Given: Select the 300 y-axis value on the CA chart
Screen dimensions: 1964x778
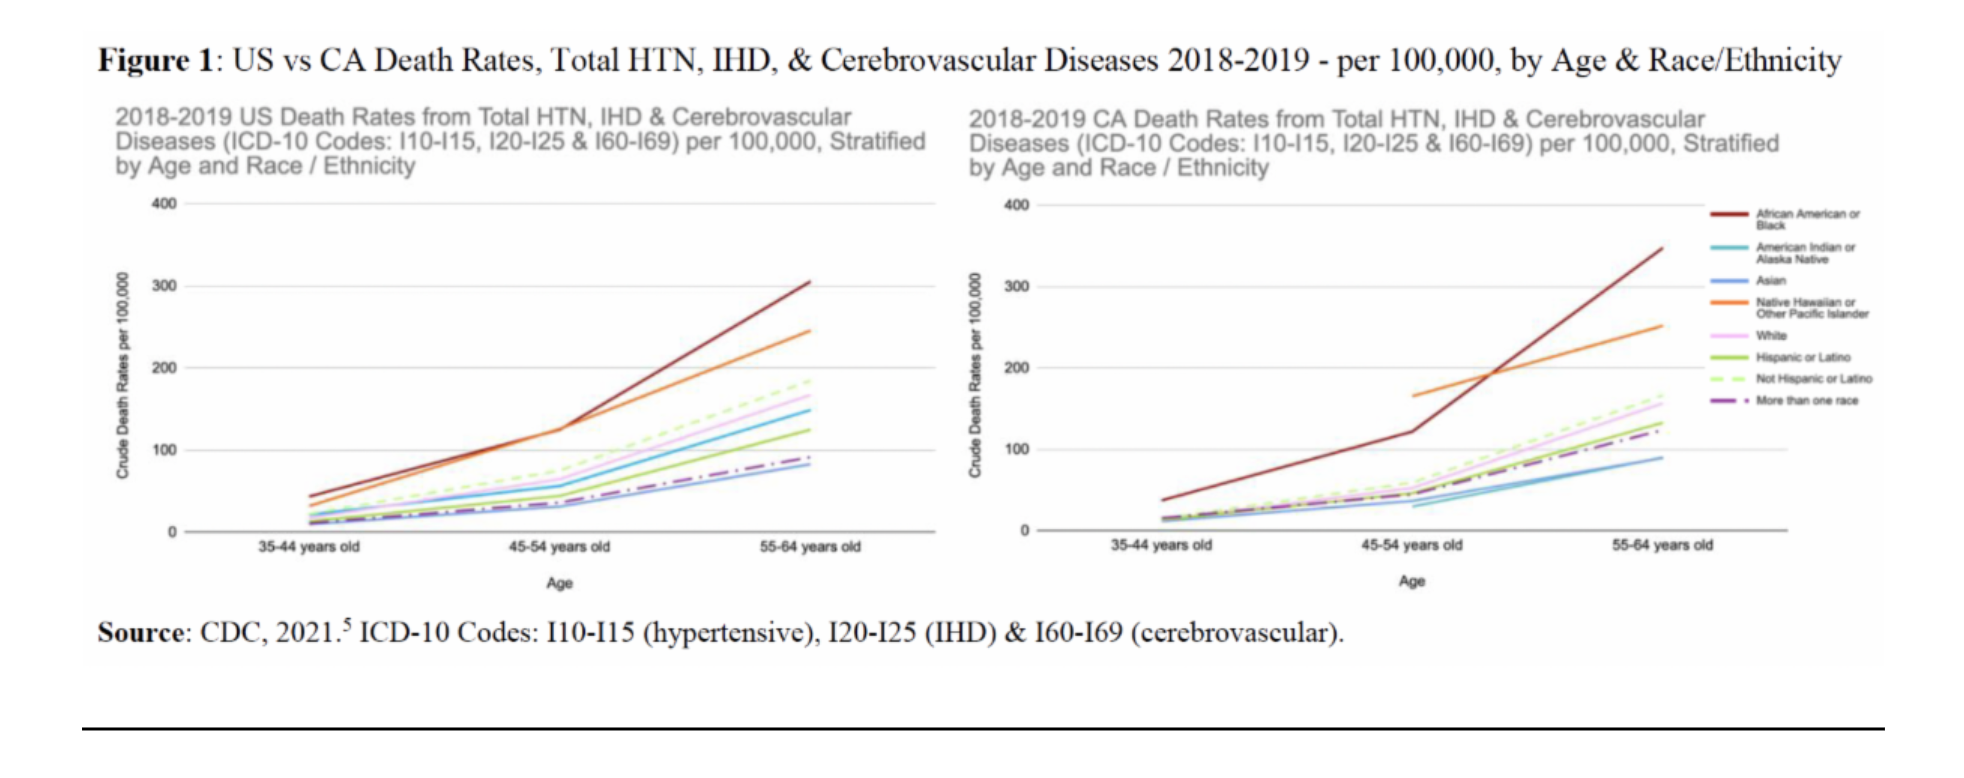Looking at the screenshot, I should click(x=1016, y=286).
